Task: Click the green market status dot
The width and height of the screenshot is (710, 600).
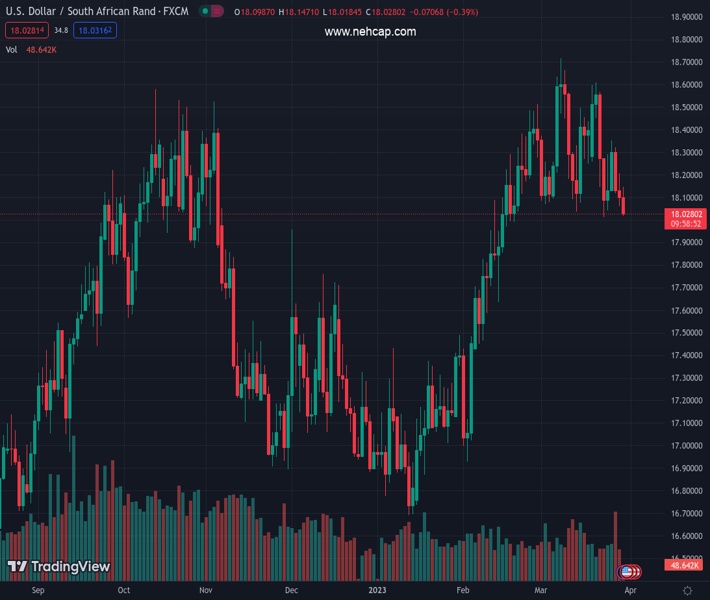Action: pyautogui.click(x=205, y=11)
